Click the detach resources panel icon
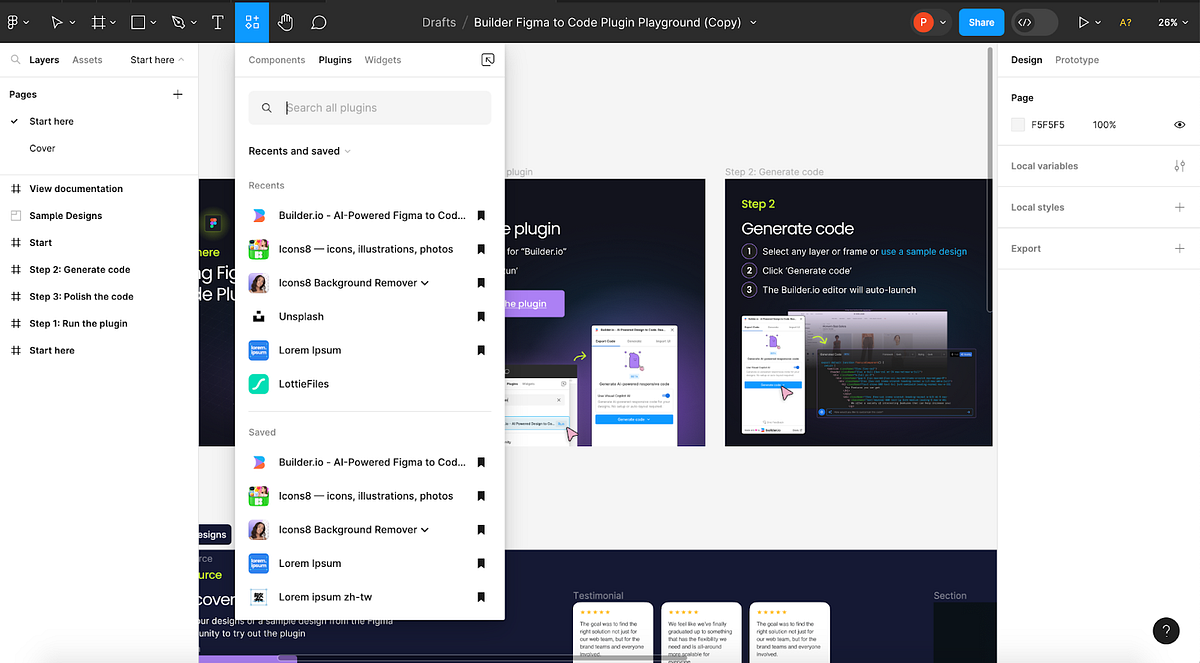This screenshot has height=663, width=1200. 488,60
